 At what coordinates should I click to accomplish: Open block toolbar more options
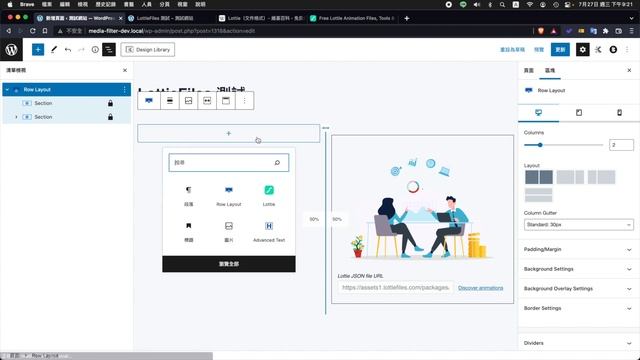(244, 101)
